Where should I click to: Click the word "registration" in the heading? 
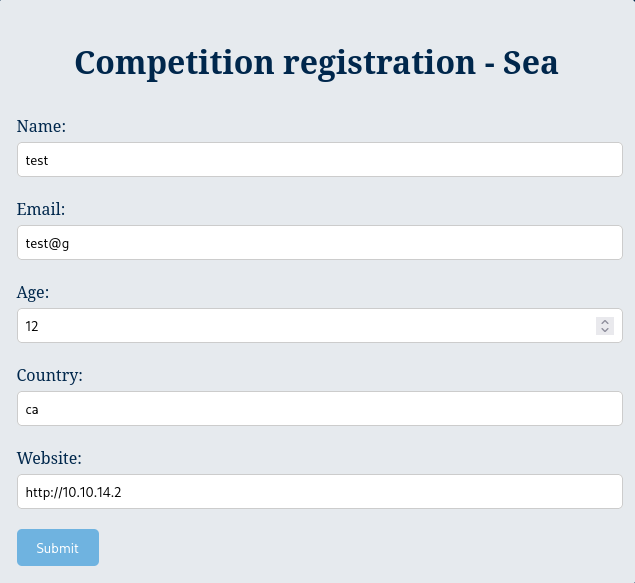pyautogui.click(x=378, y=62)
